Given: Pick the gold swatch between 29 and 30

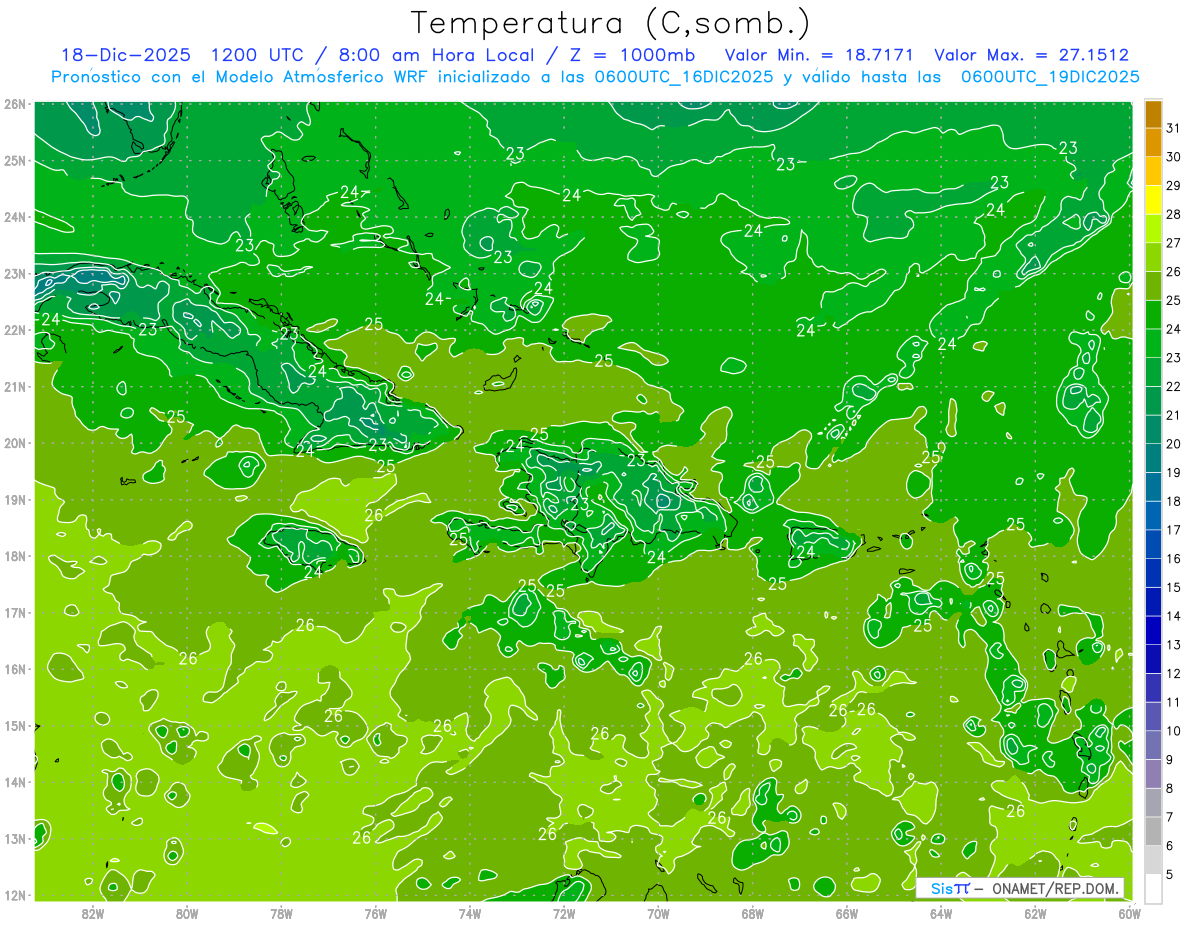Looking at the screenshot, I should pos(1154,171).
